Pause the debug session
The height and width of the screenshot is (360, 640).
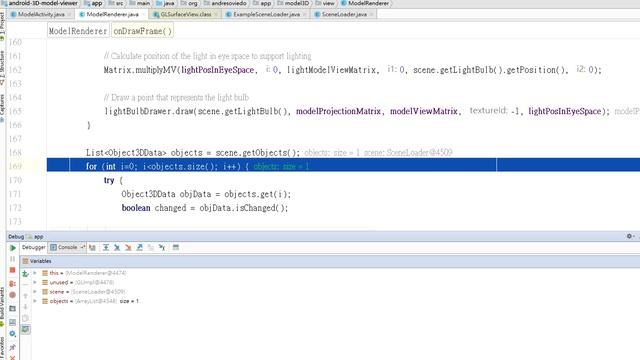click(13, 259)
